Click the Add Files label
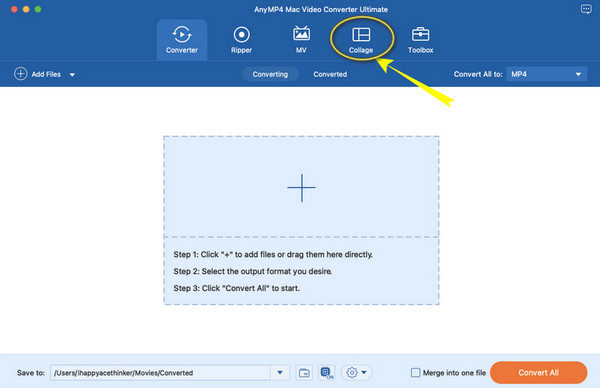This screenshot has width=600, height=388. tap(46, 74)
